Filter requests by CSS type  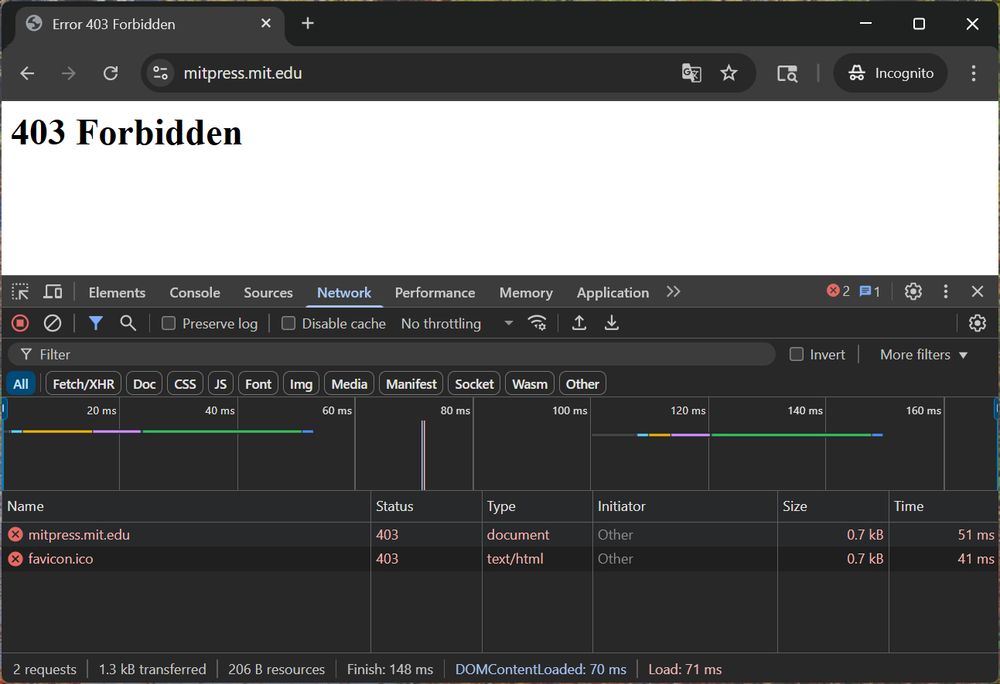coord(185,384)
